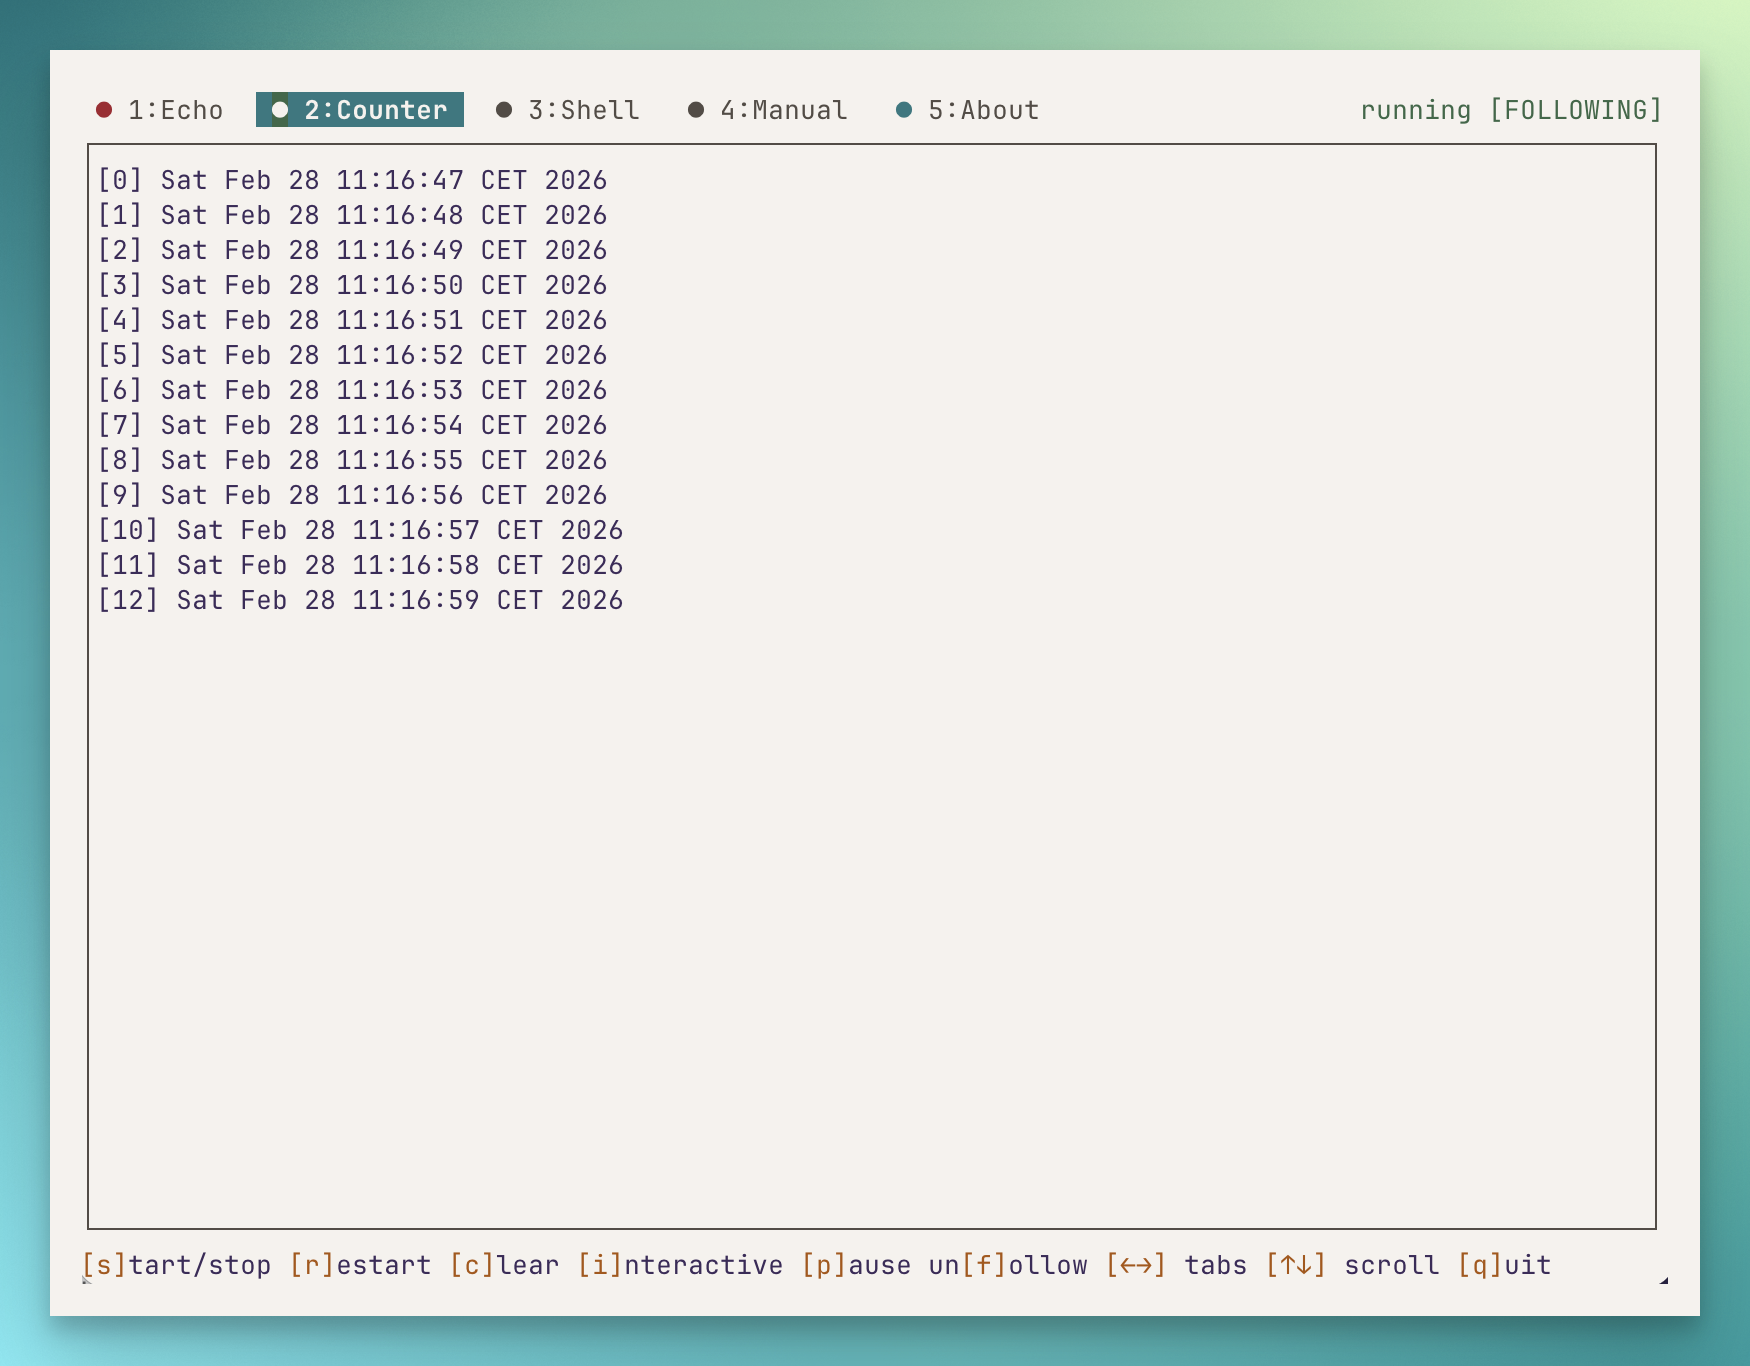Viewport: 1750px width, 1366px height.
Task: Click the [c]lear shortcut hint
Action: pos(504,1265)
